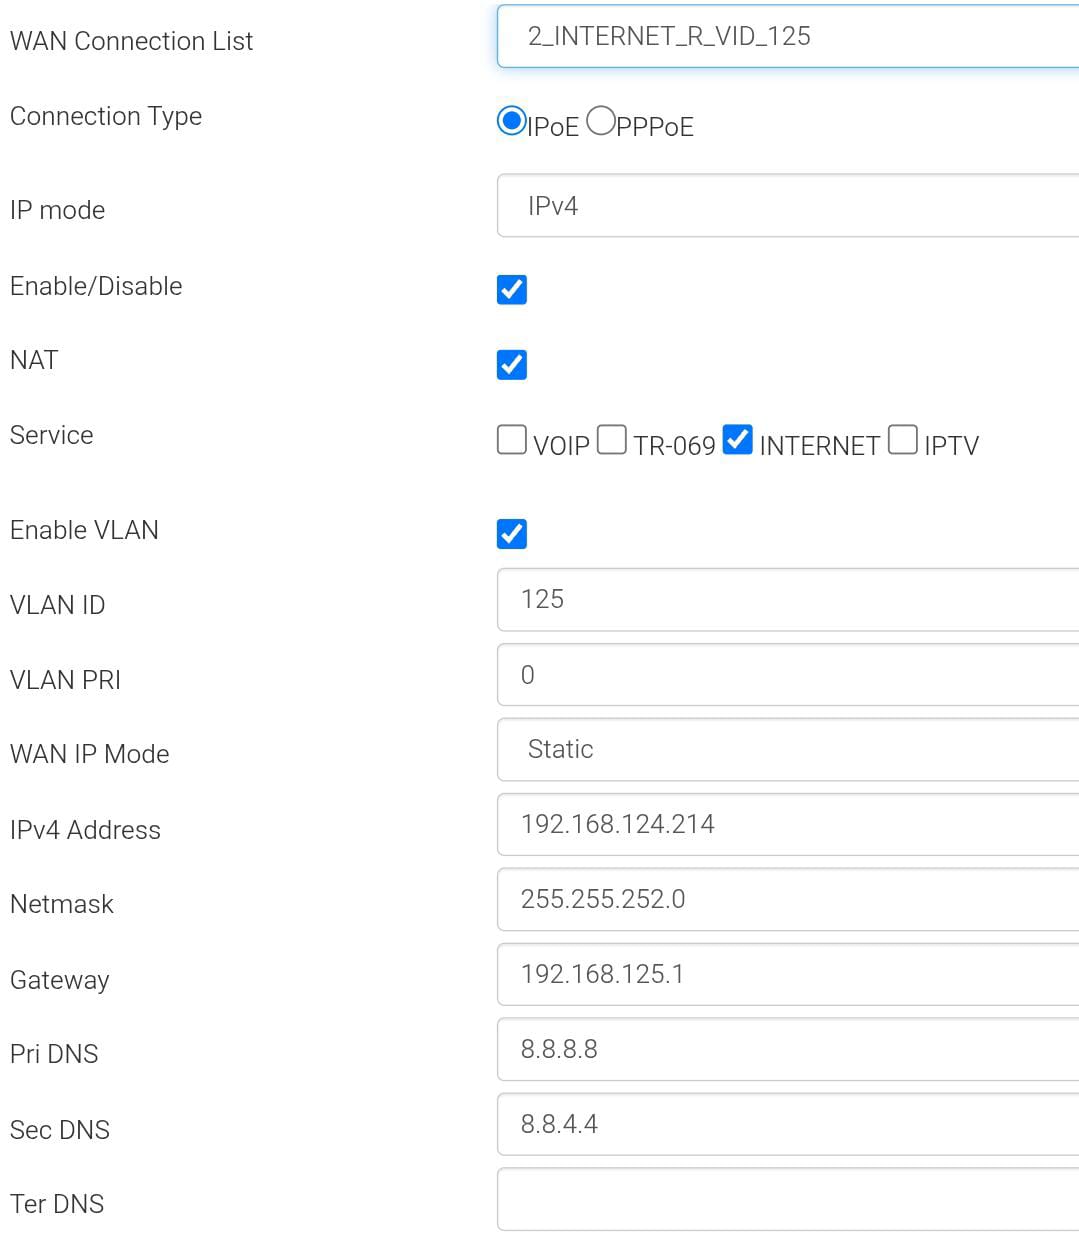Check the IPTV service box
The width and height of the screenshot is (1079, 1255).
click(x=903, y=439)
